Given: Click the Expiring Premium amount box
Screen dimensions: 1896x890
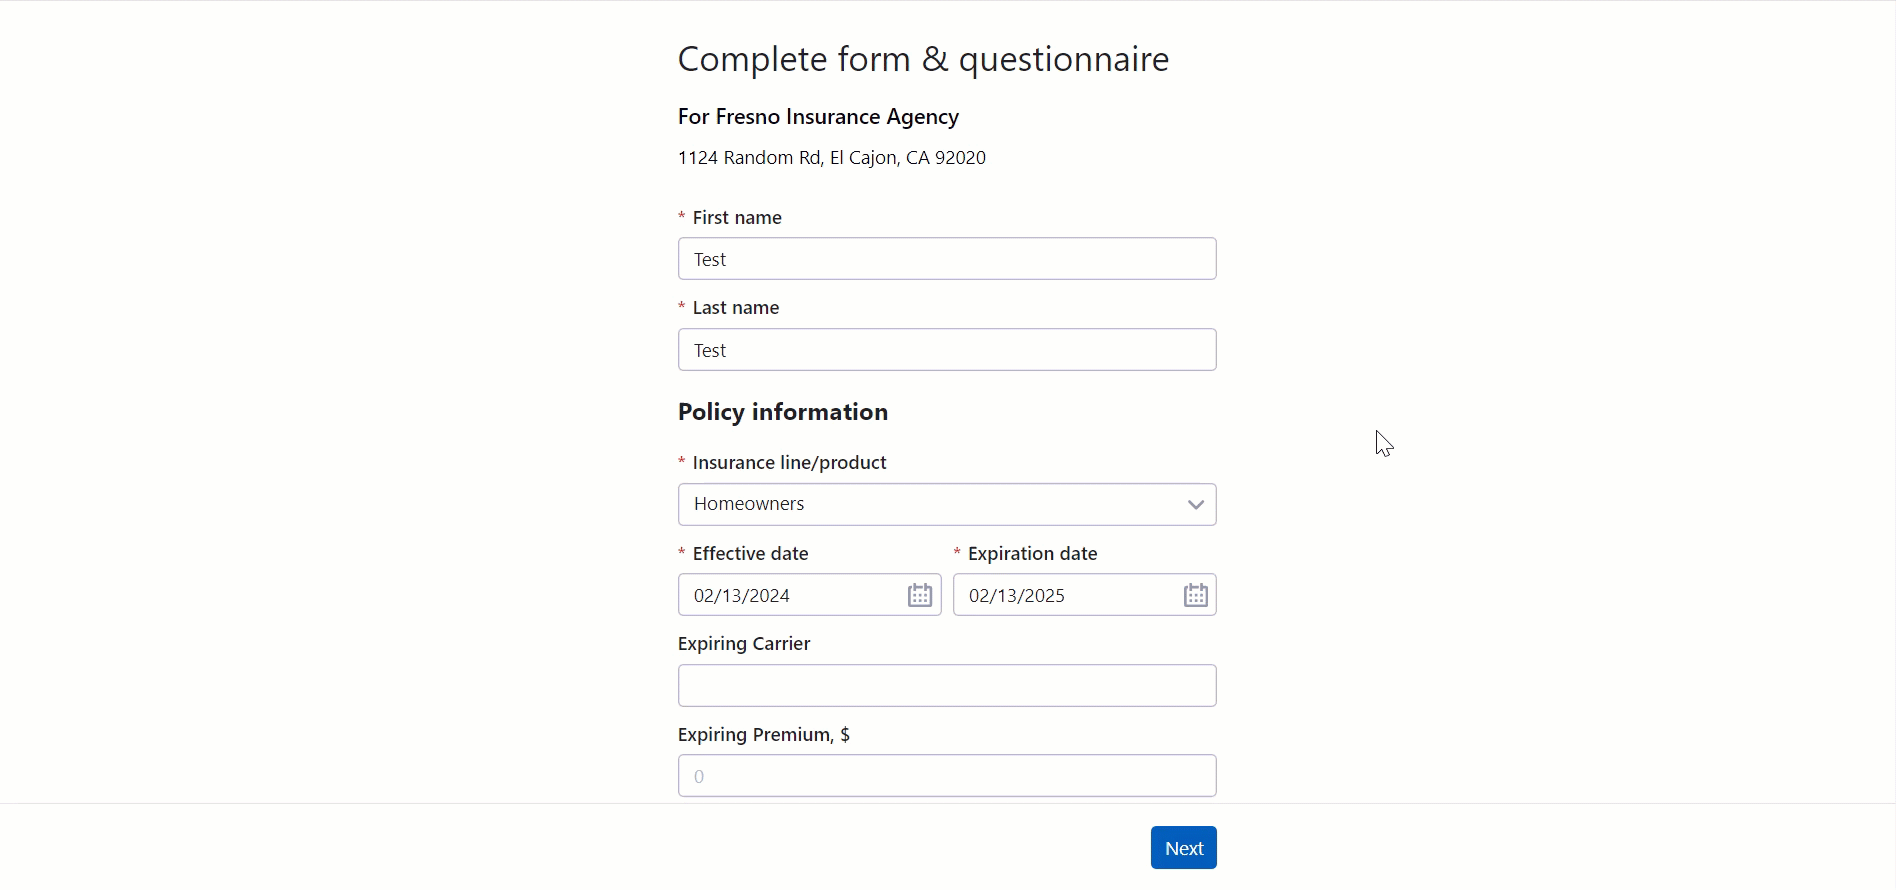Looking at the screenshot, I should click(x=946, y=775).
